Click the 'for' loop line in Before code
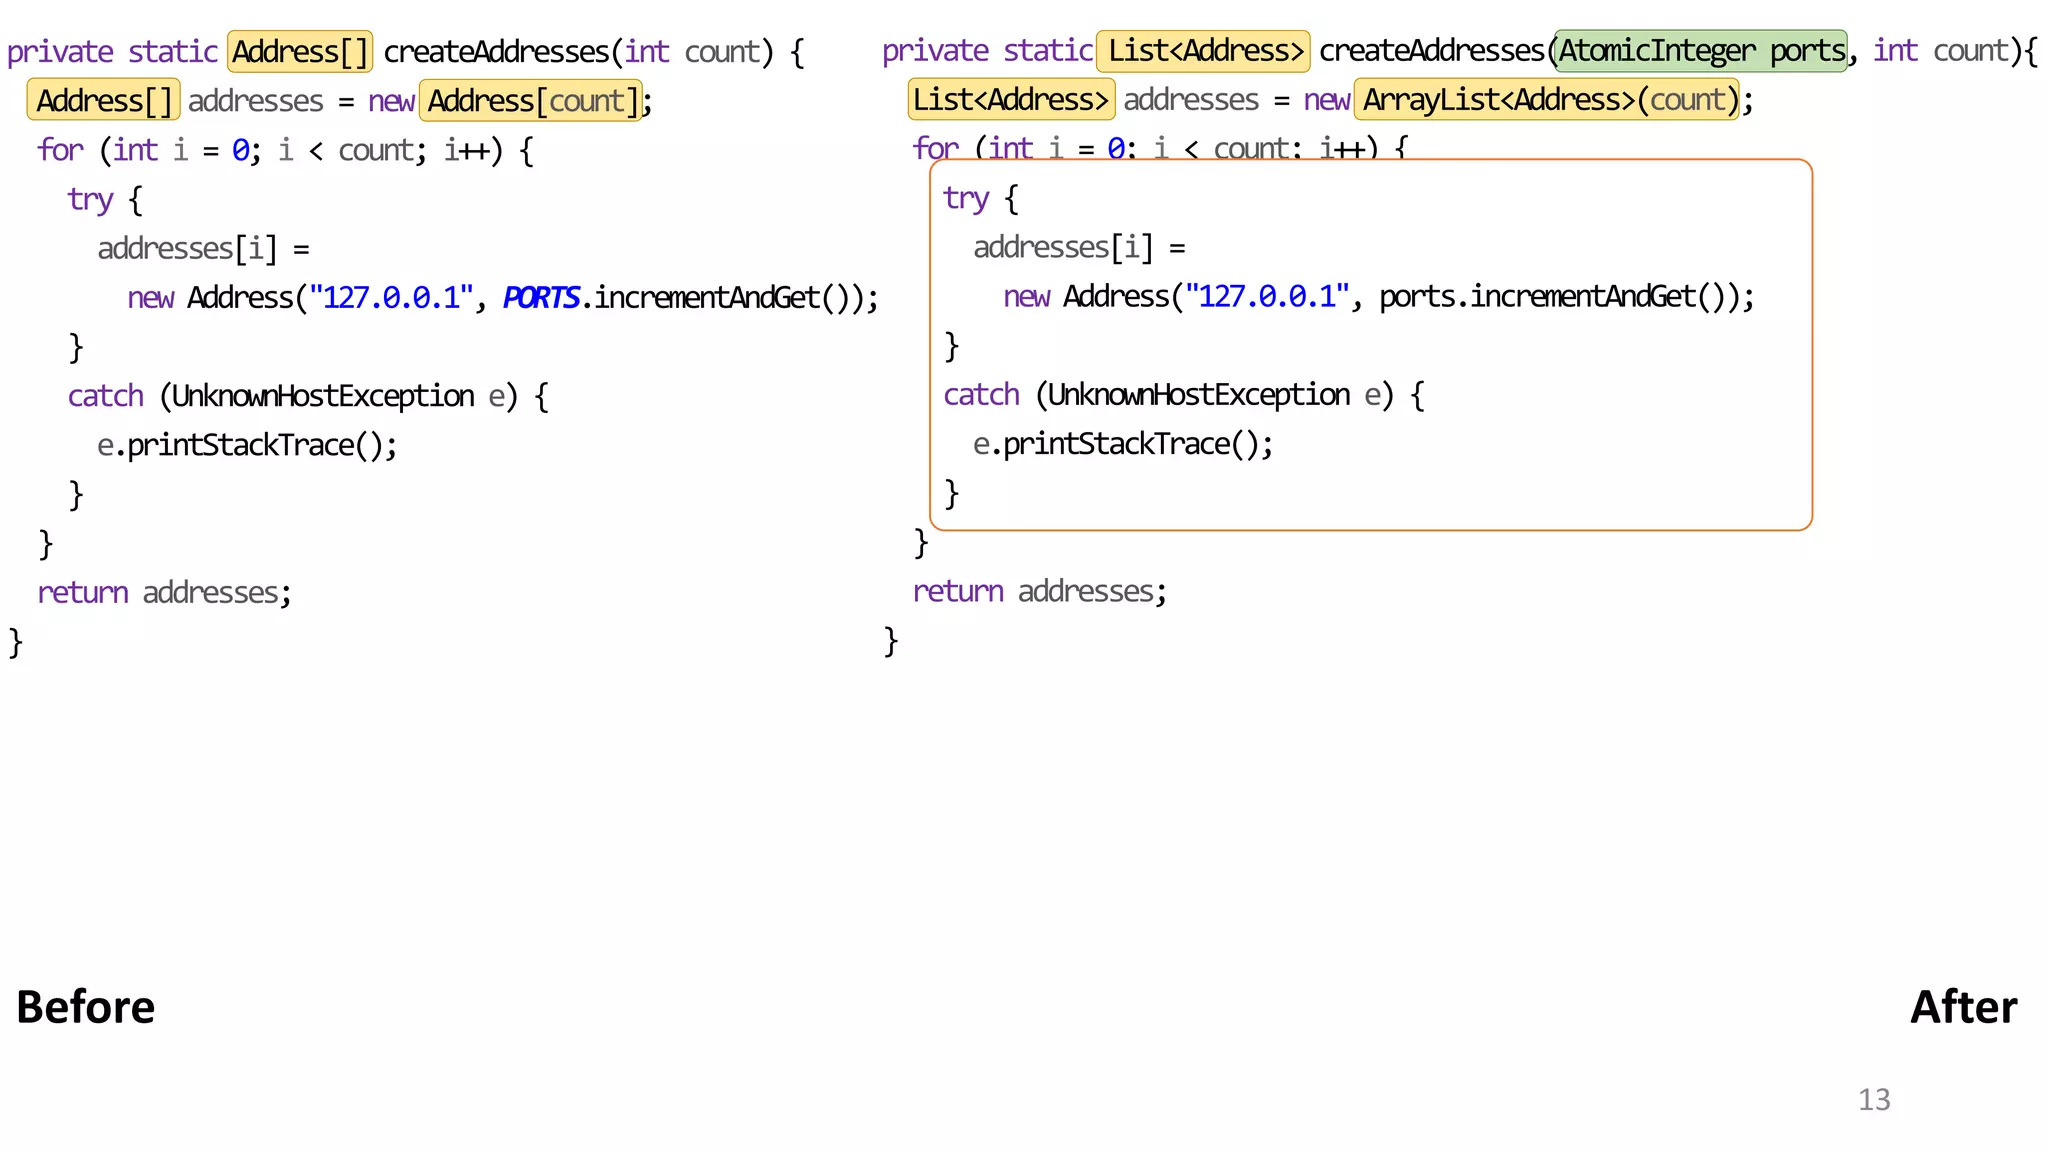The height and width of the screenshot is (1152, 2048). [286, 150]
